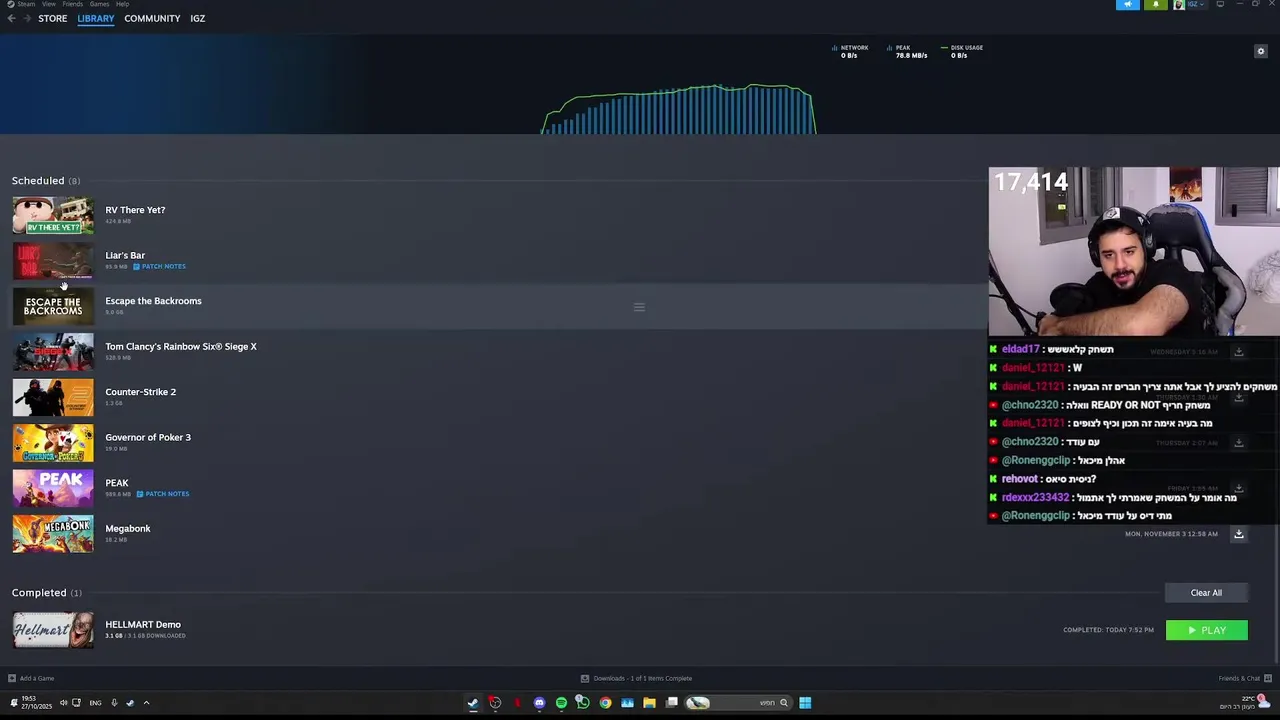Viewport: 1280px width, 720px height.
Task: Select the 'Counter-Strike 2' title
Action: pos(140,392)
